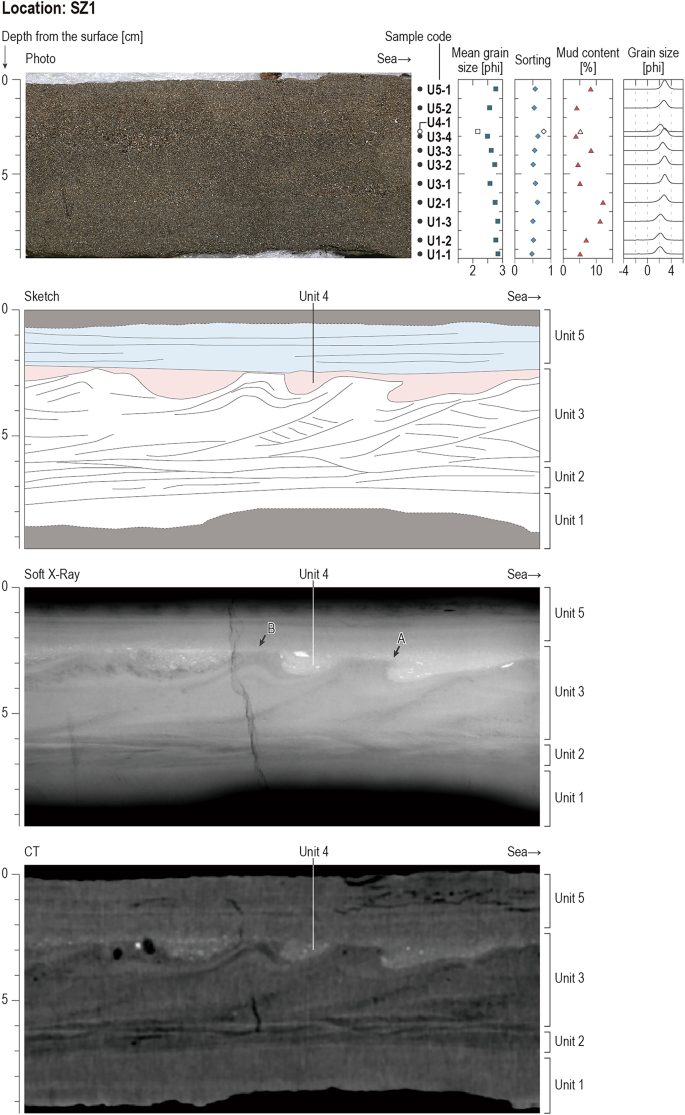Image resolution: width=685 pixels, height=1115 pixels.
Task: Click 'Sea→' label above CT image
Action: (524, 851)
